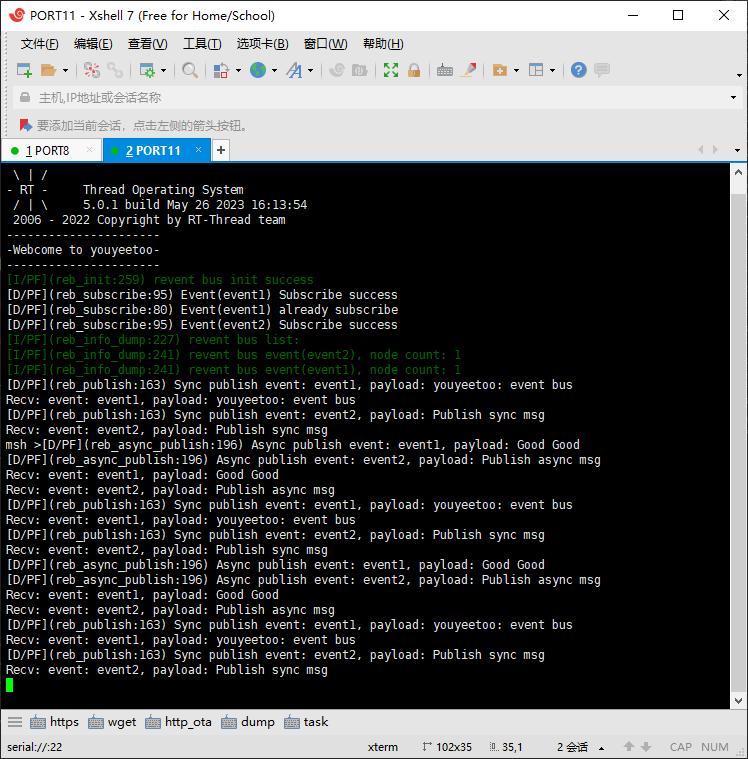Screen dimensions: 748x759
Task: Close the PORT11 tab
Action: pyautogui.click(x=198, y=150)
